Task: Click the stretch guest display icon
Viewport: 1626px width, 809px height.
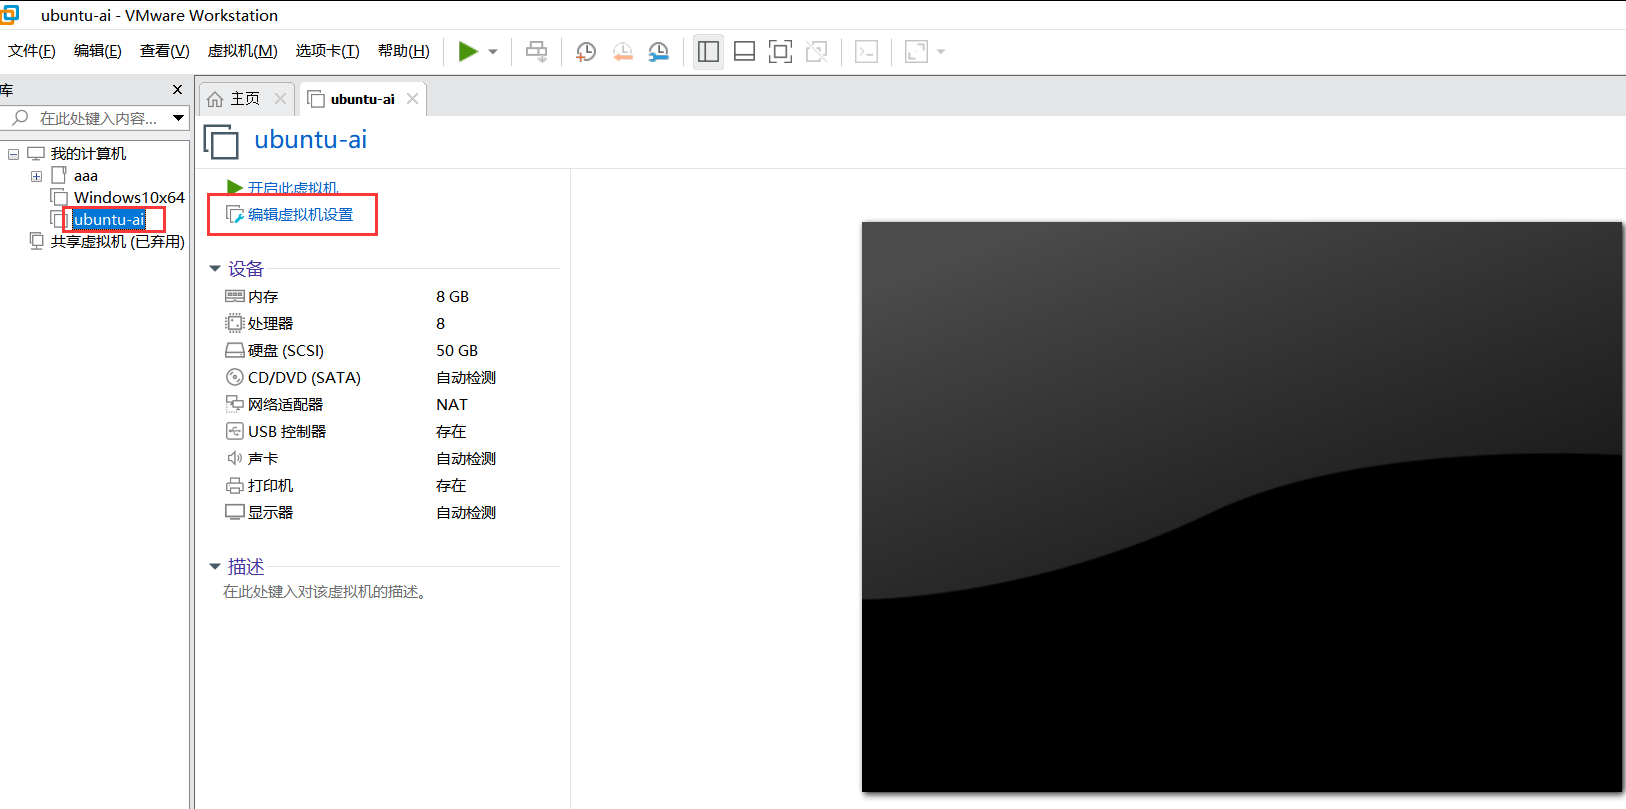Action: pyautogui.click(x=916, y=52)
